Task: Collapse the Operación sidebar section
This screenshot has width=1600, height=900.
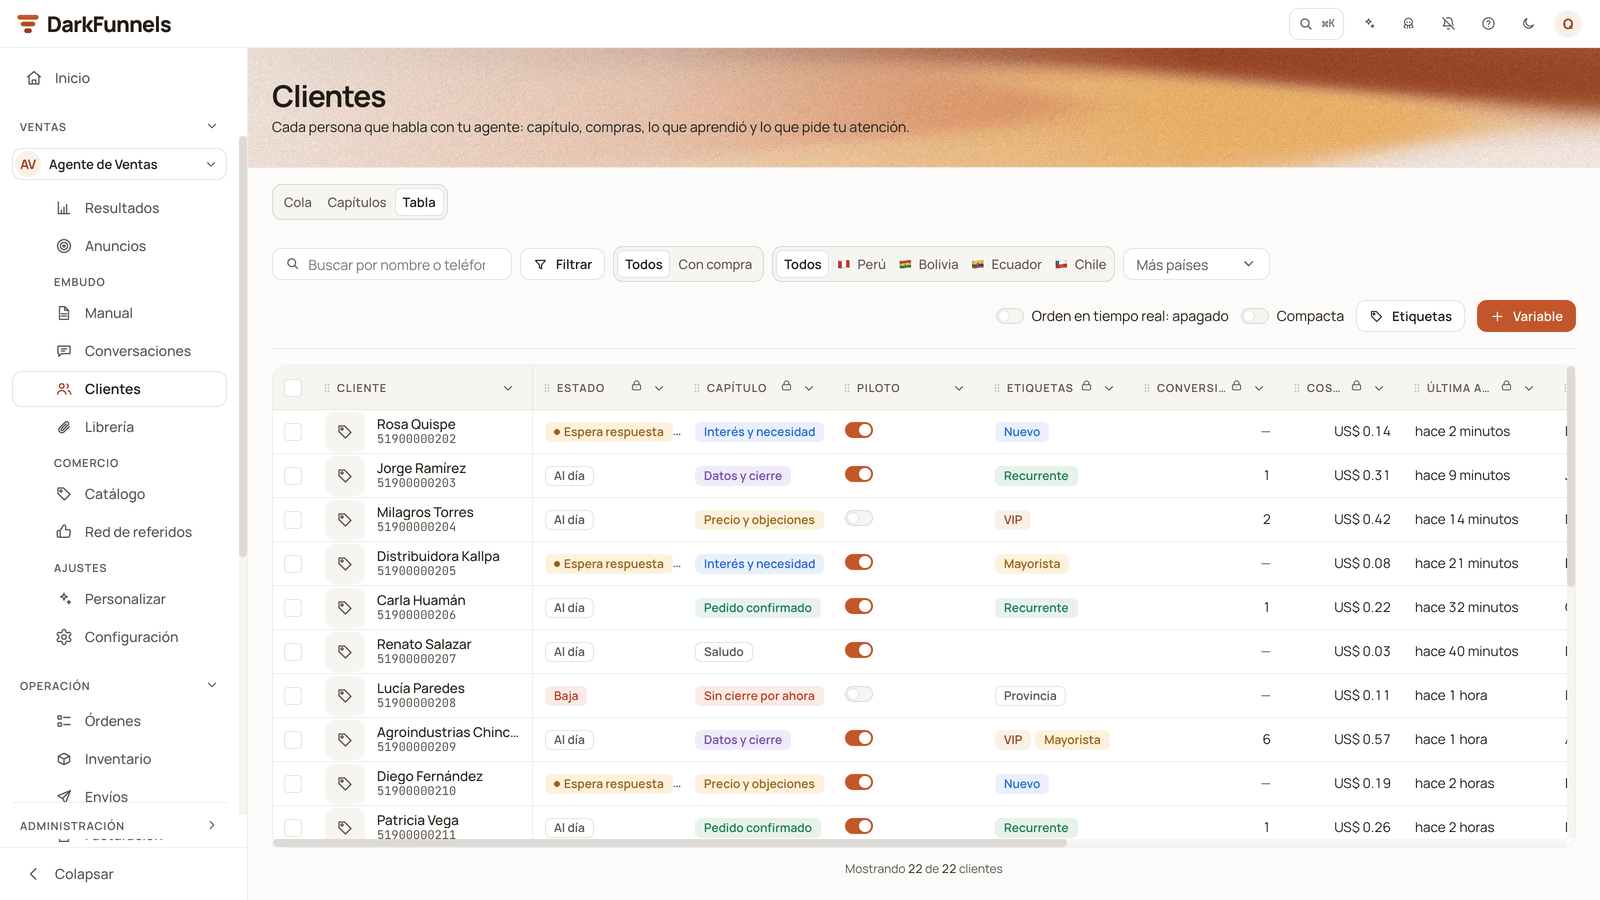Action: coord(212,685)
